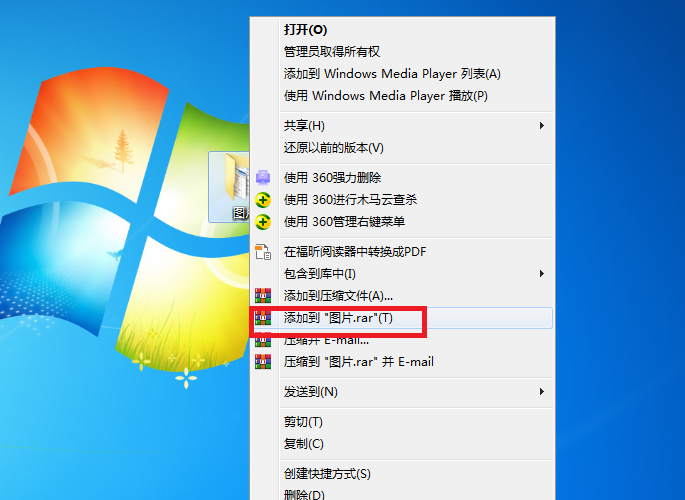Click WinRAR icon beside 添加到压缩文件(A)
This screenshot has height=500, width=685.
pyautogui.click(x=263, y=296)
